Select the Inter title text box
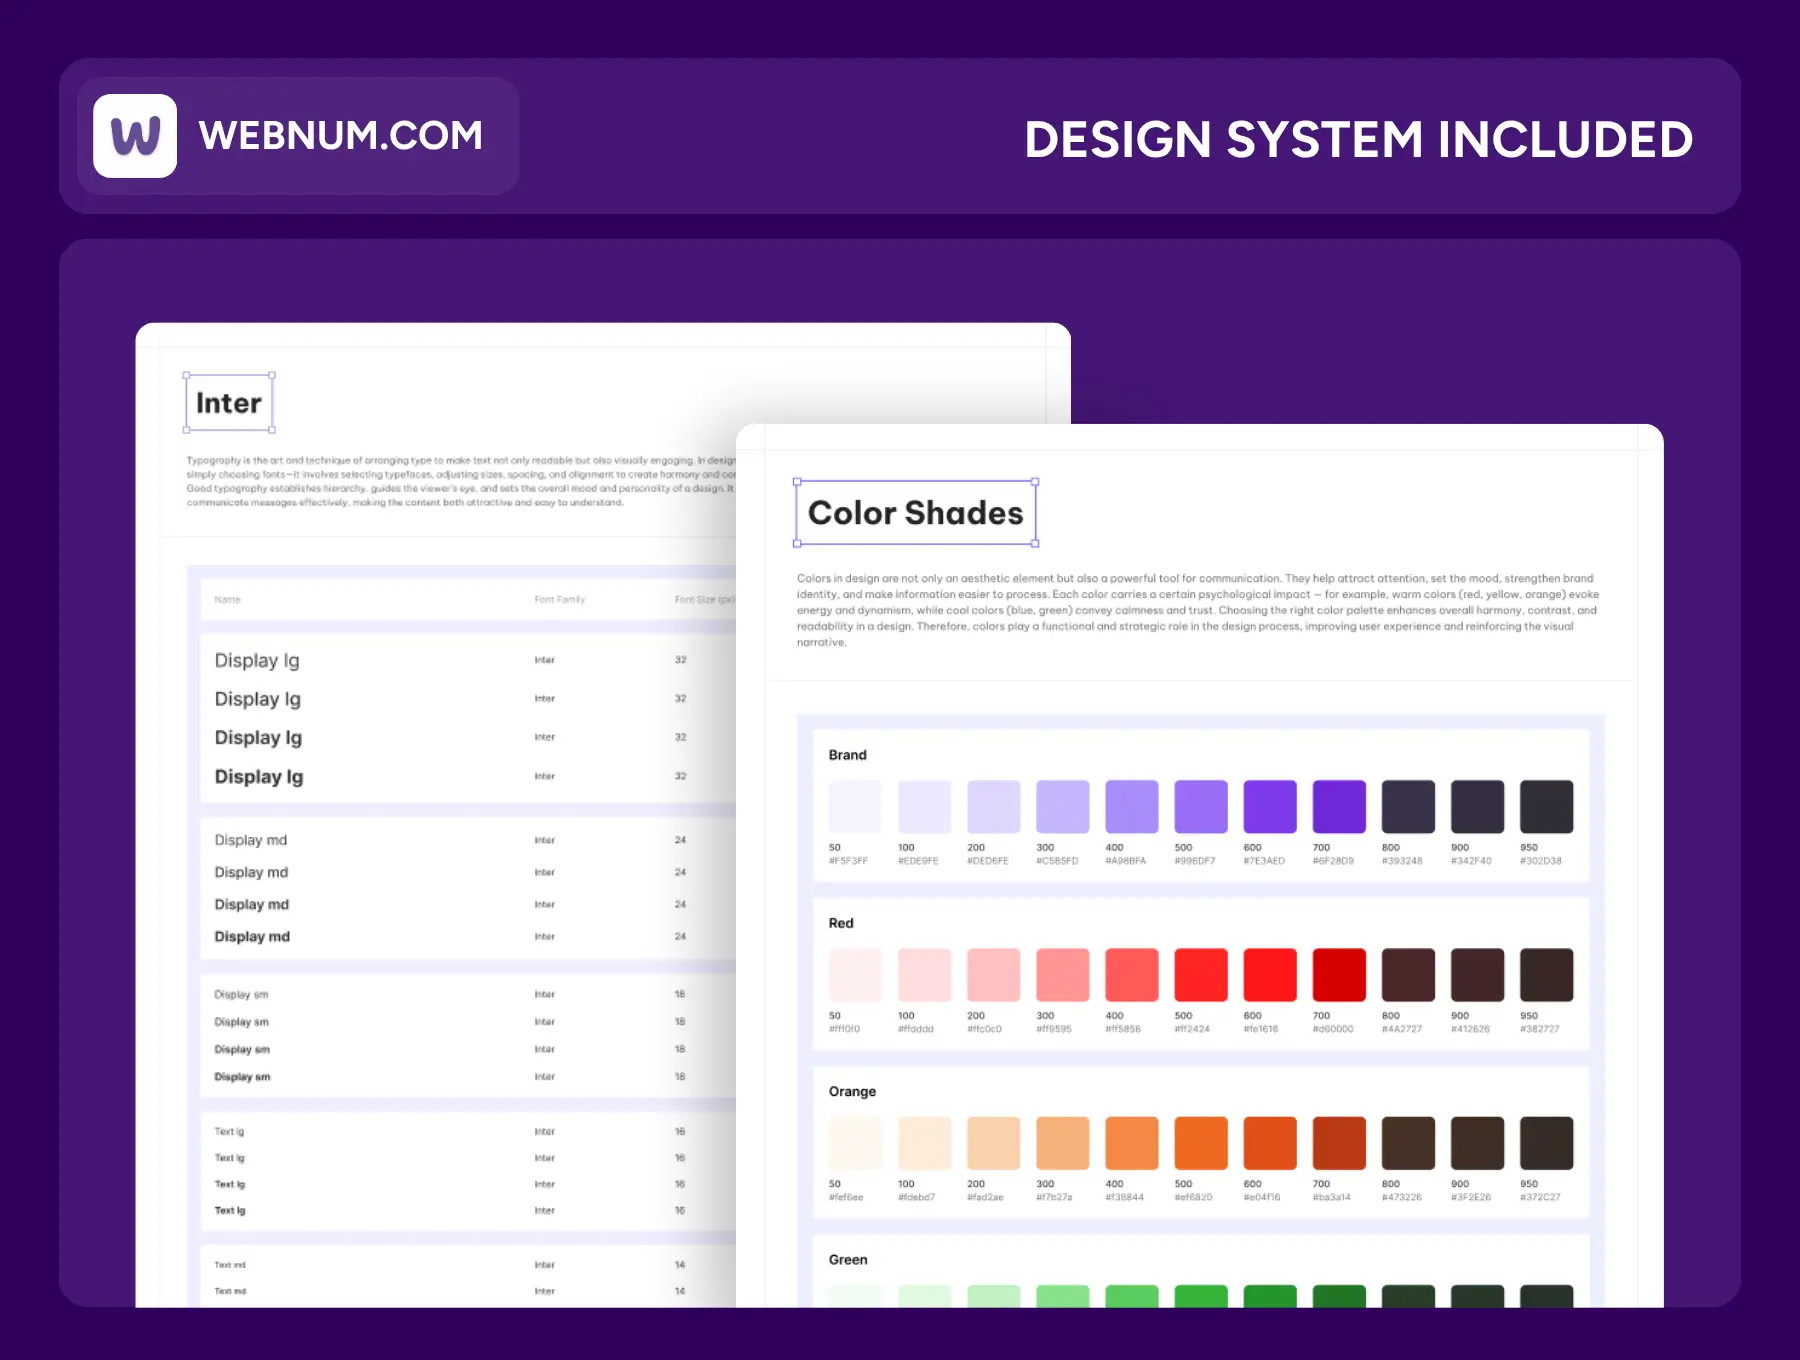 [x=229, y=403]
